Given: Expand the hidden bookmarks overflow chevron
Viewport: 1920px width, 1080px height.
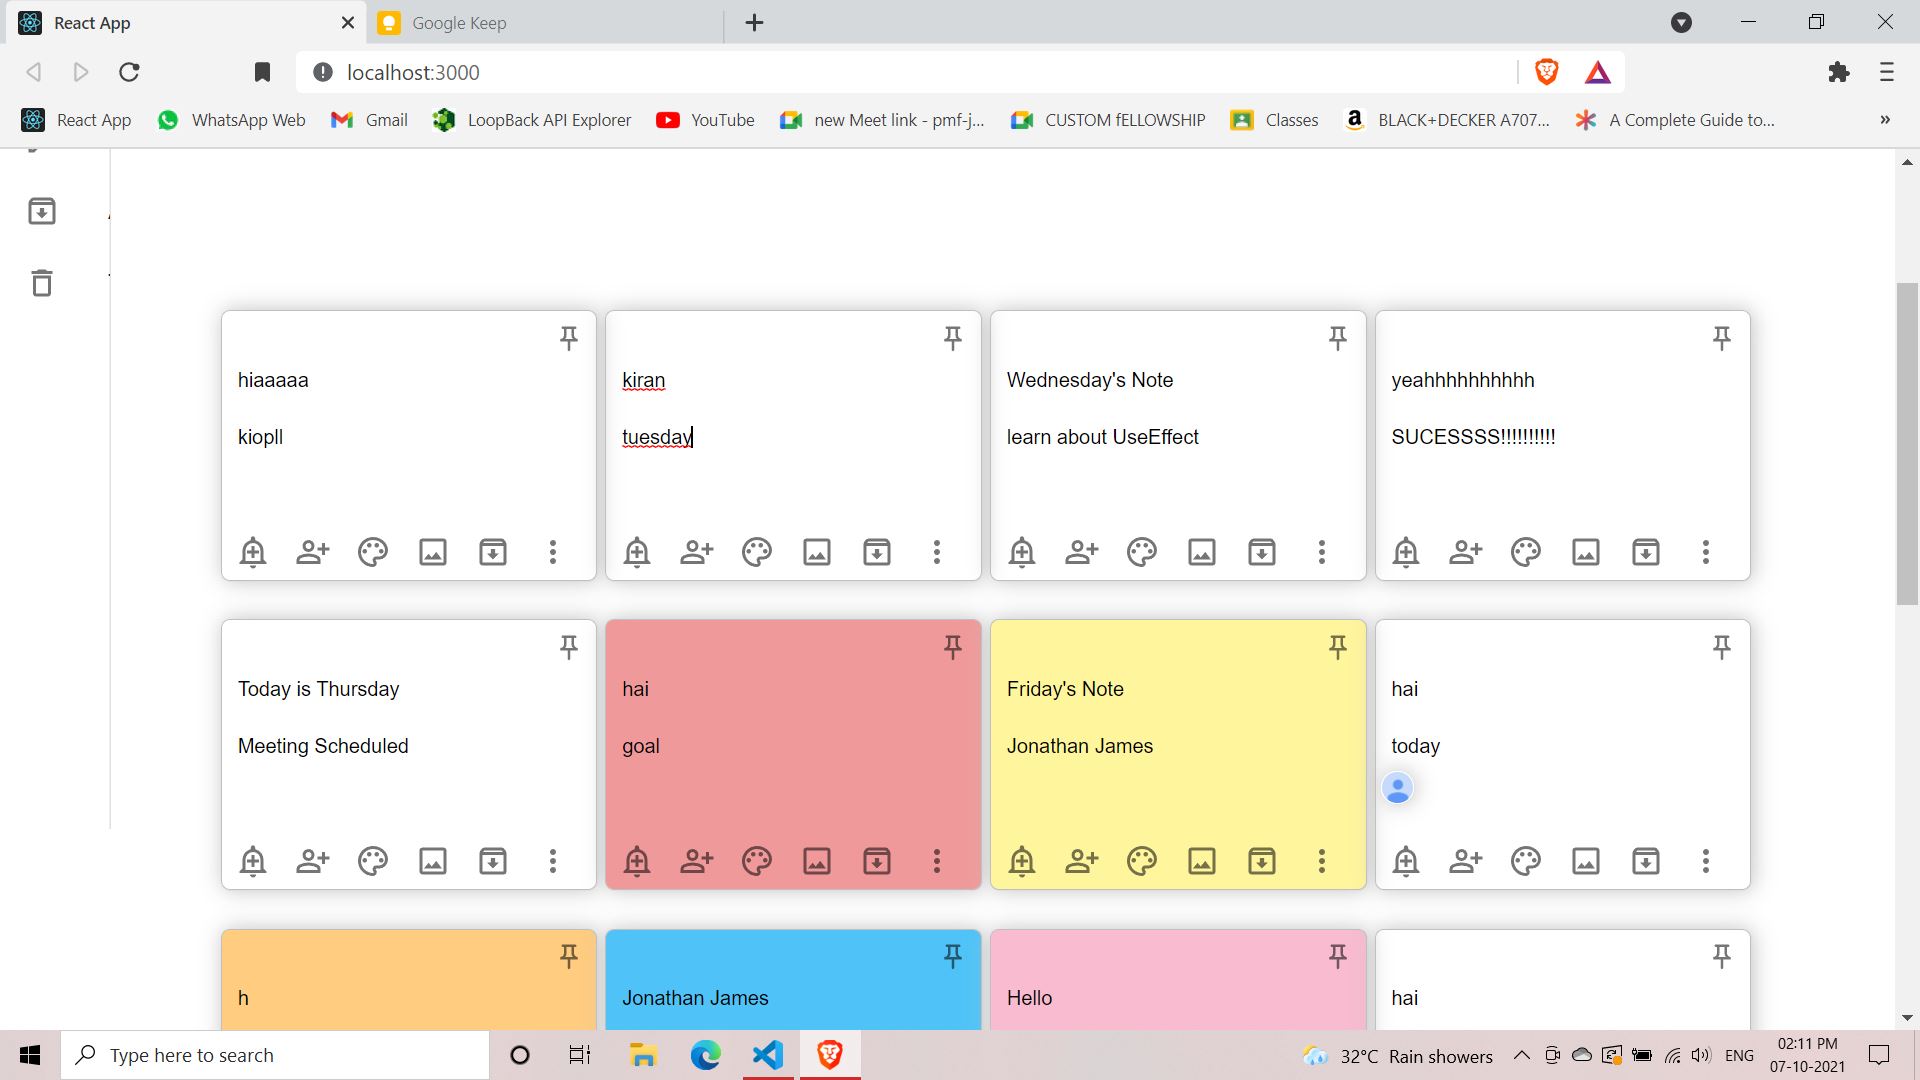Looking at the screenshot, I should point(1885,119).
